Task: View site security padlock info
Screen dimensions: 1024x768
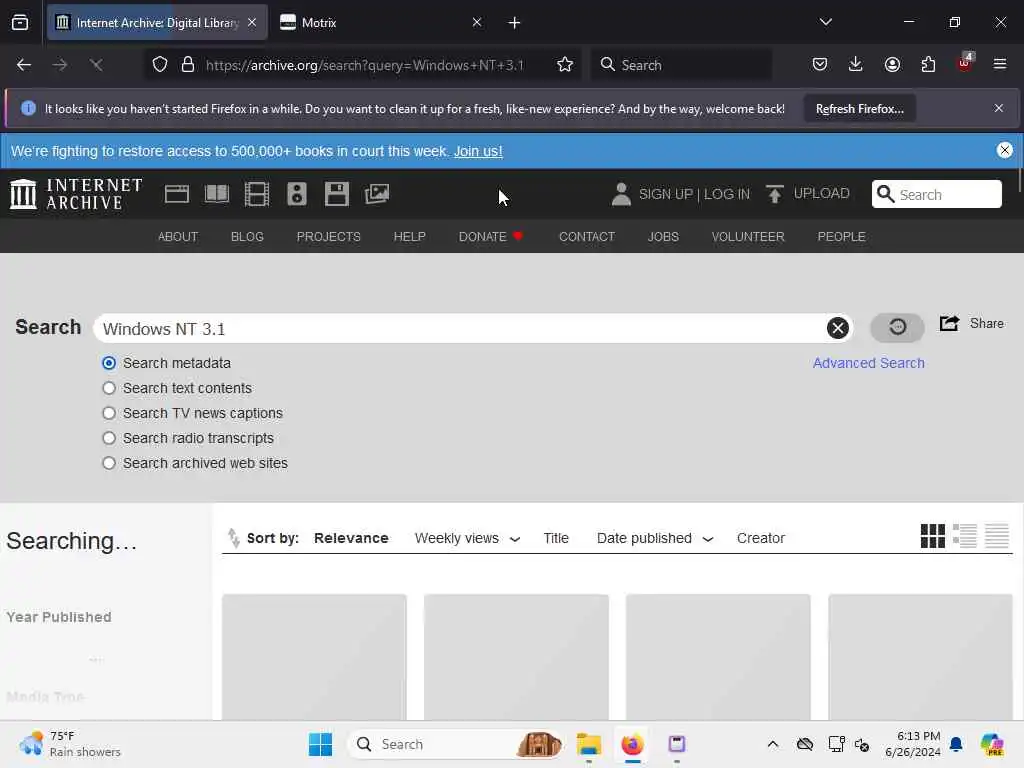Action: click(188, 65)
